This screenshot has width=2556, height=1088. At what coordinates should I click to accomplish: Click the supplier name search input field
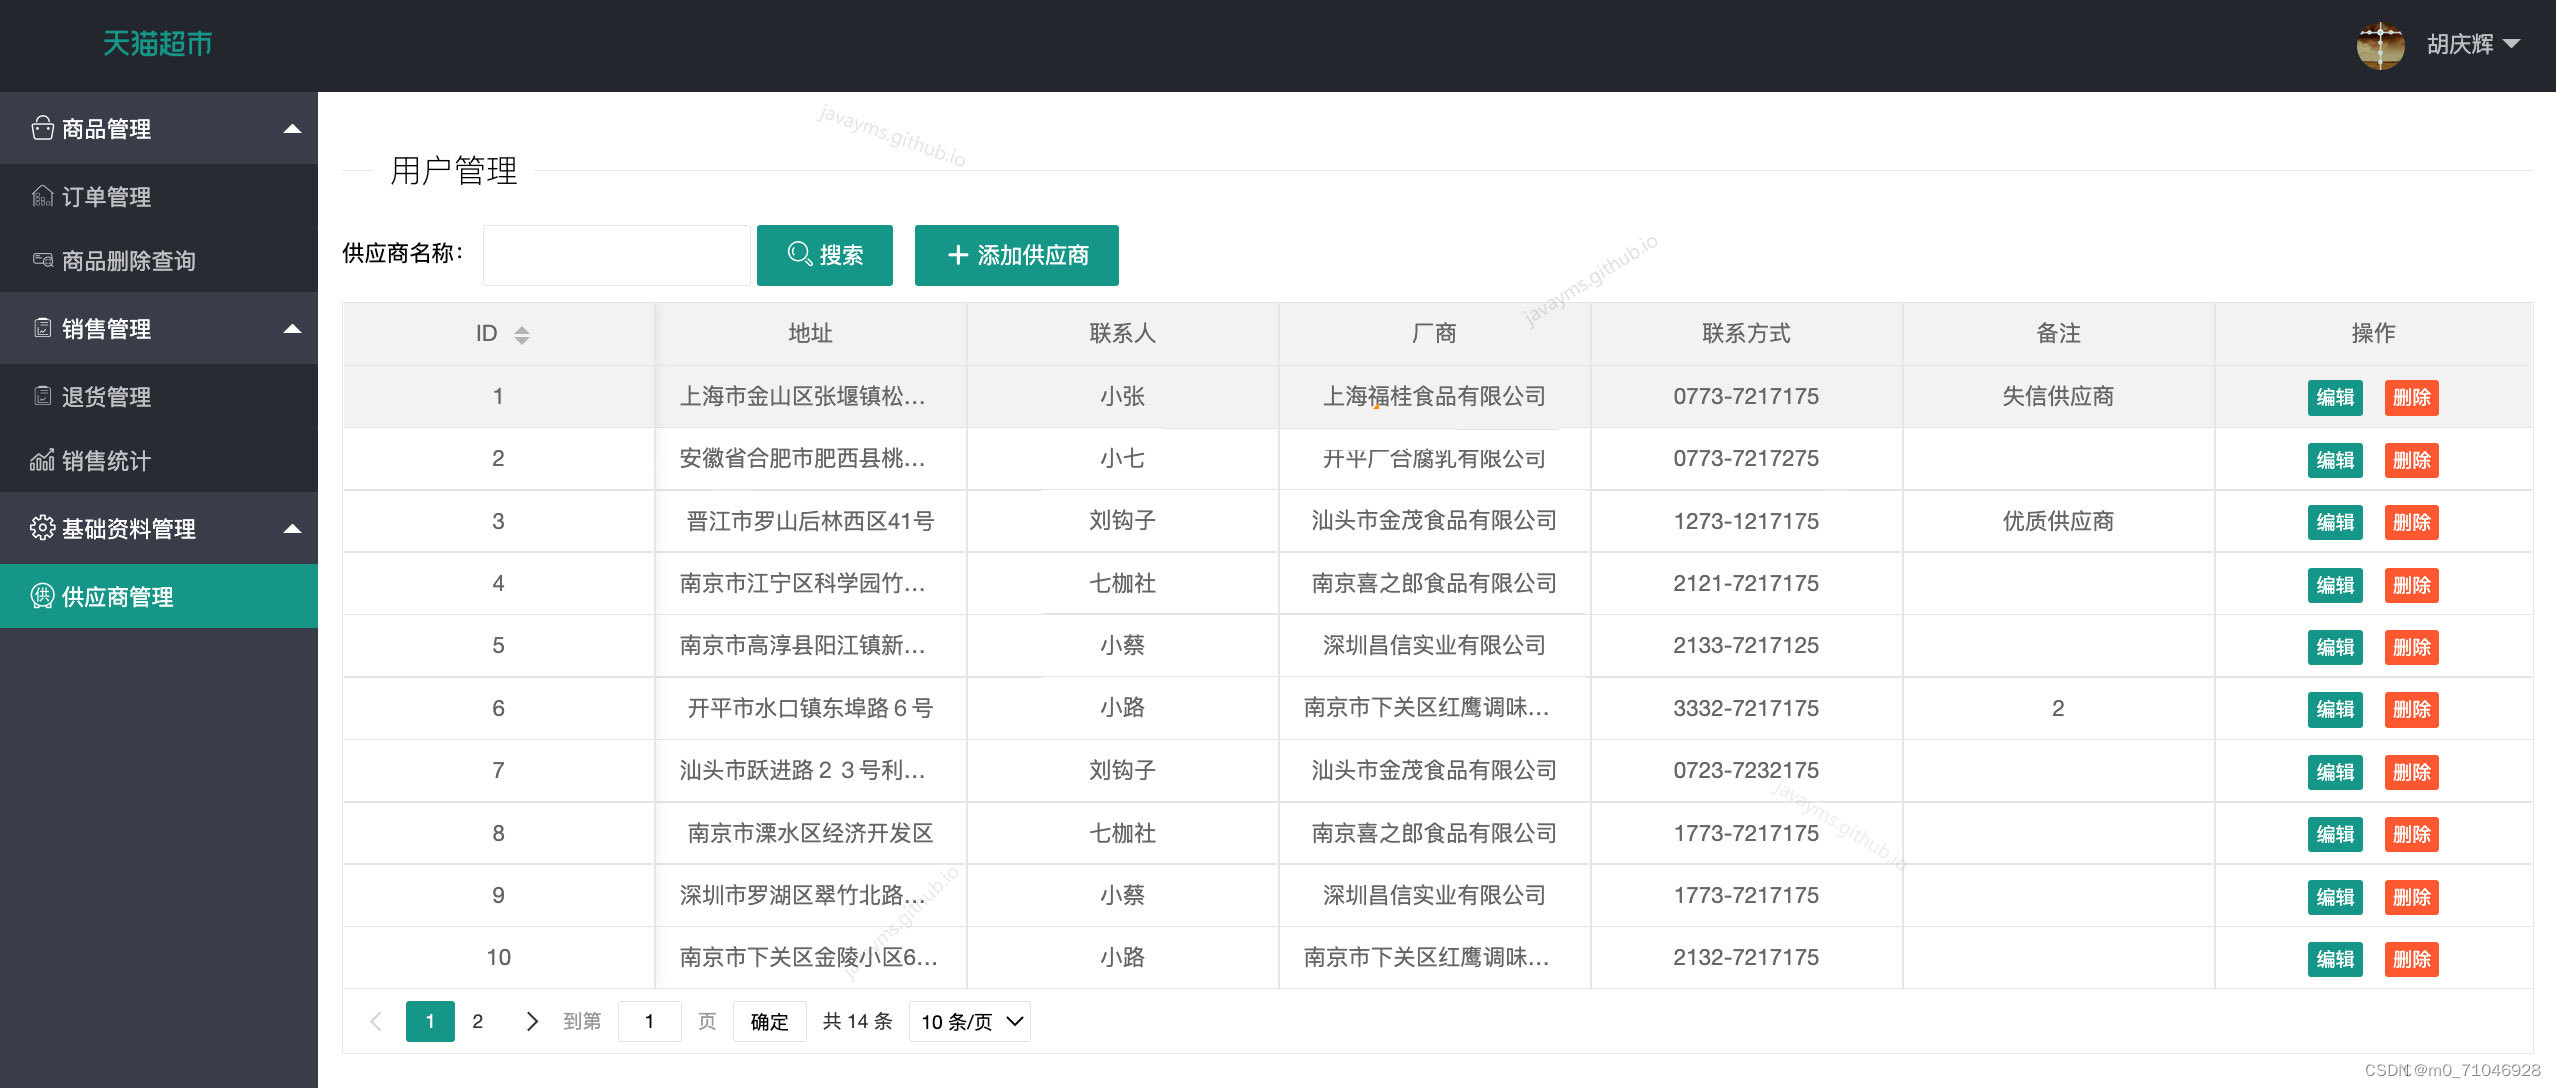pos(615,255)
